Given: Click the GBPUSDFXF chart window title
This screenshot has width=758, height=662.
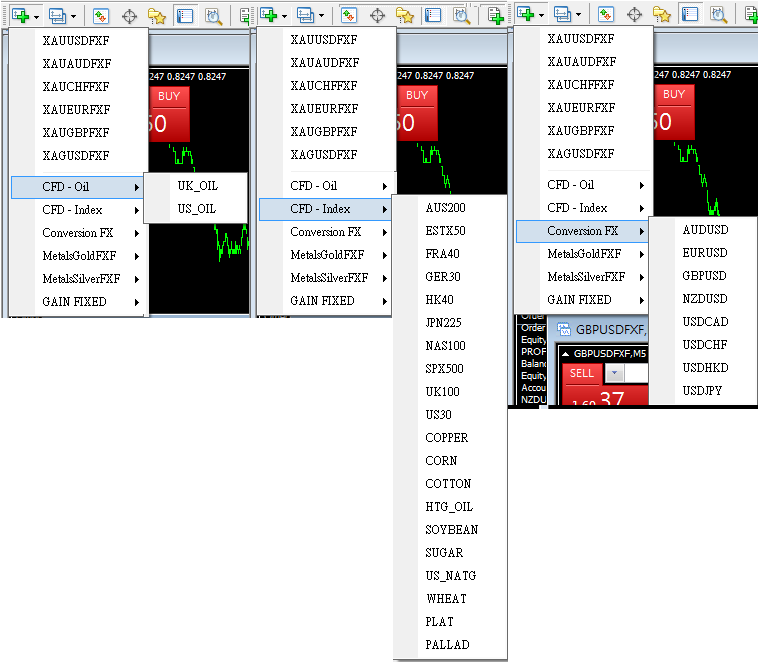Looking at the screenshot, I should click(x=610, y=330).
